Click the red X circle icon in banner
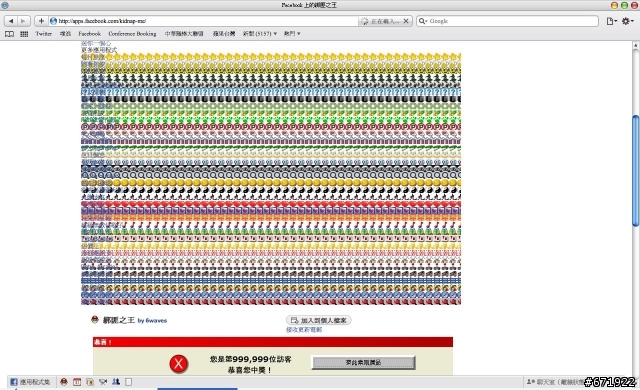Screen dimensions: 640x390 coord(179,363)
